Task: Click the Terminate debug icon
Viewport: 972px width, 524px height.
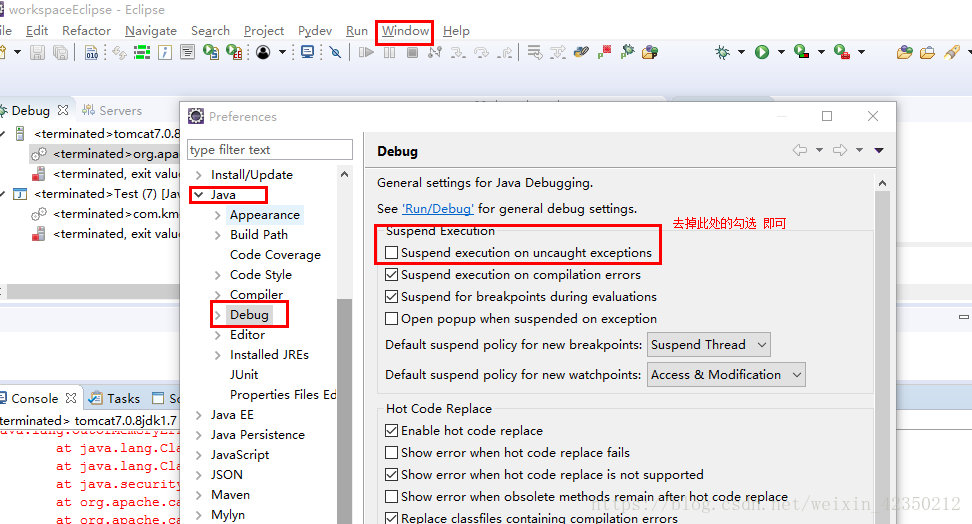Action: point(412,53)
